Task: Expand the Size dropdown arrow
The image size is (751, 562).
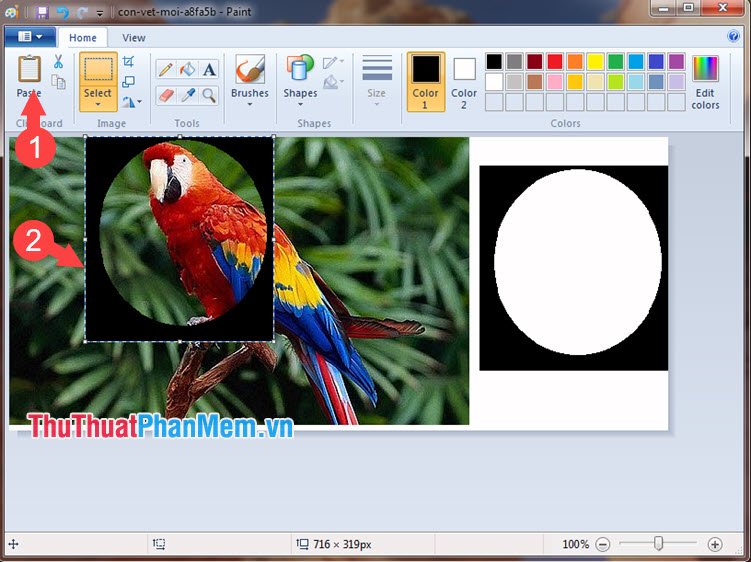Action: [377, 104]
